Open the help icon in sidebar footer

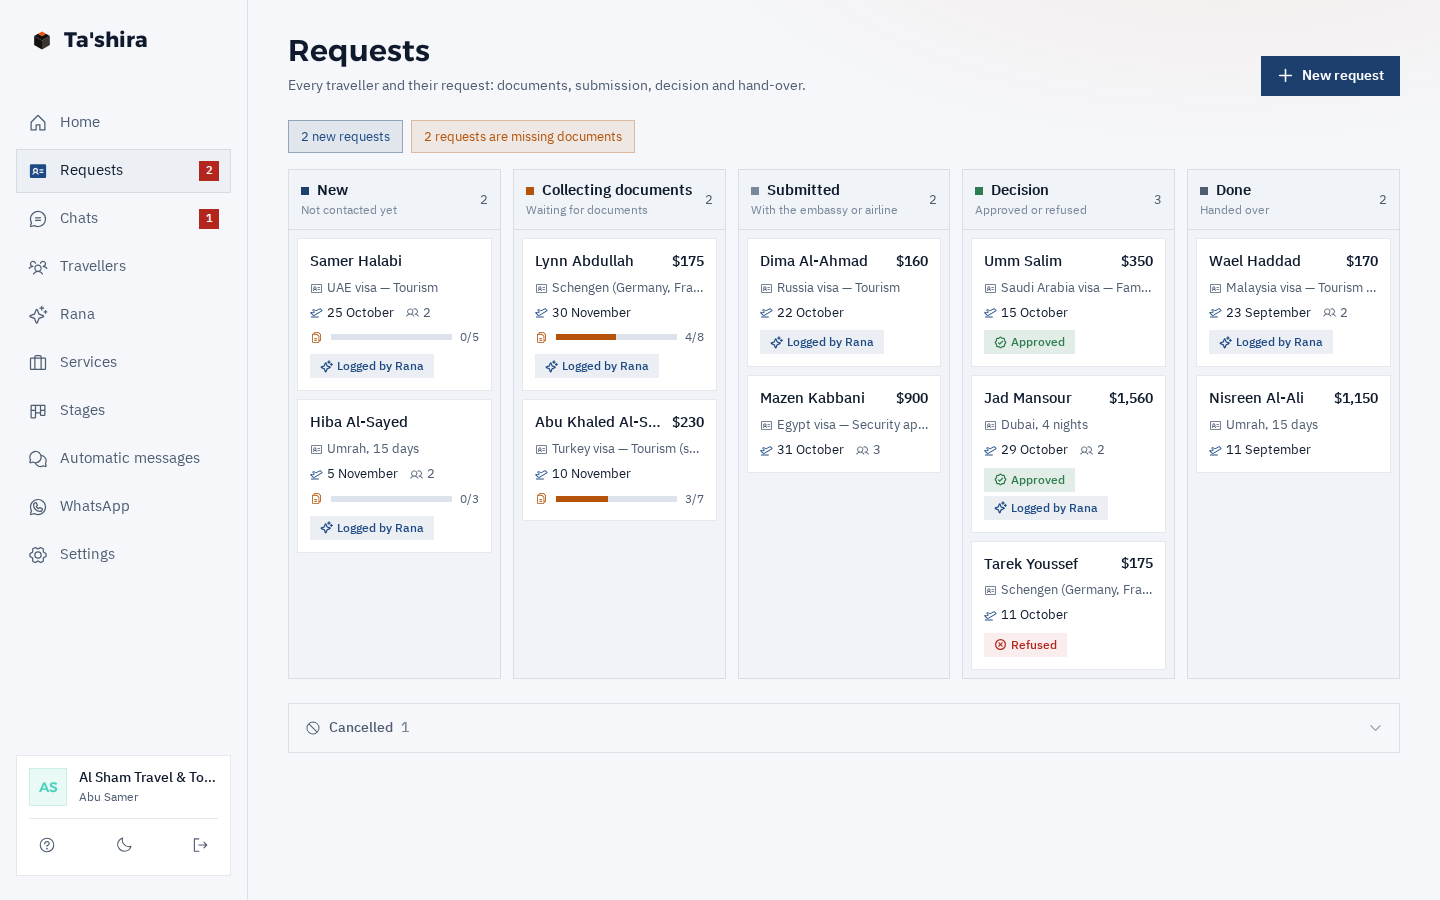47,845
